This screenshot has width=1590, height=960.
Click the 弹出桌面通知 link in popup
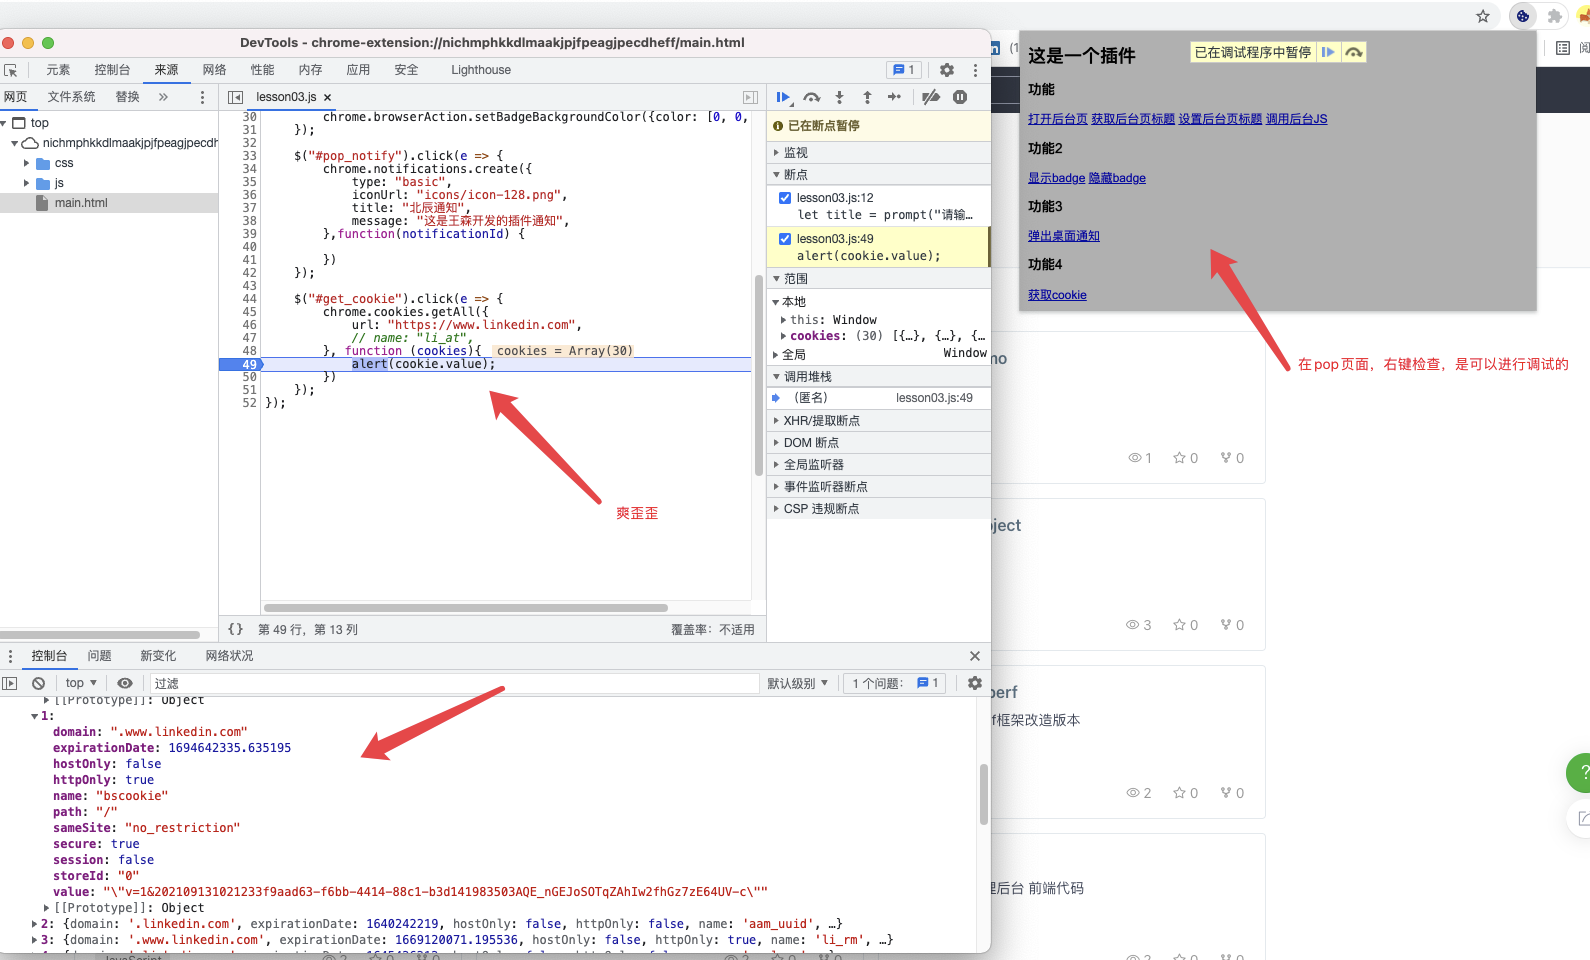coord(1064,236)
